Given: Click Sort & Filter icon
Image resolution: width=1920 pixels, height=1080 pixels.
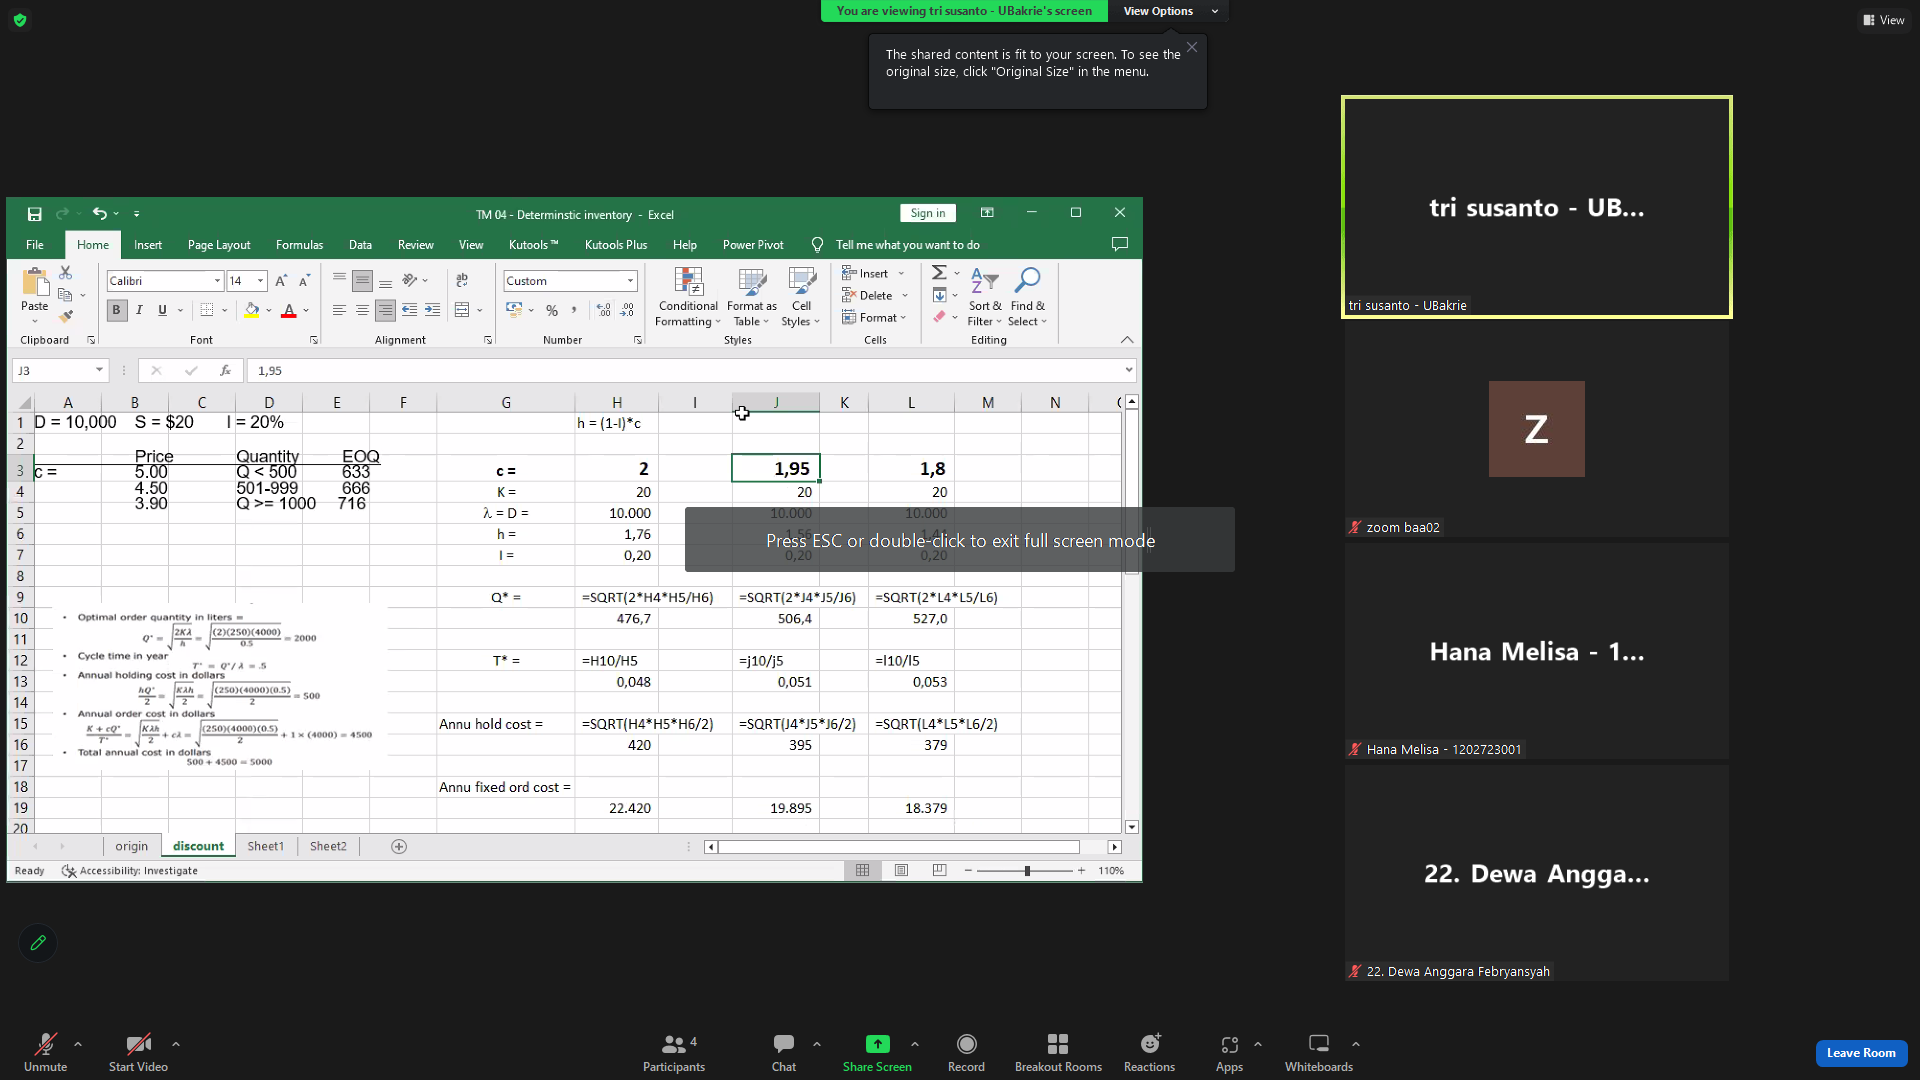Looking at the screenshot, I should 985,296.
